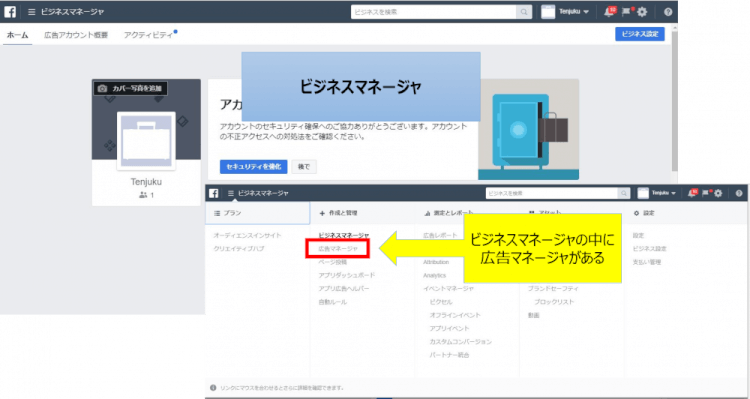The height and width of the screenshot is (399, 750).
Task: Open パートナー統合 link
Action: click(x=449, y=355)
